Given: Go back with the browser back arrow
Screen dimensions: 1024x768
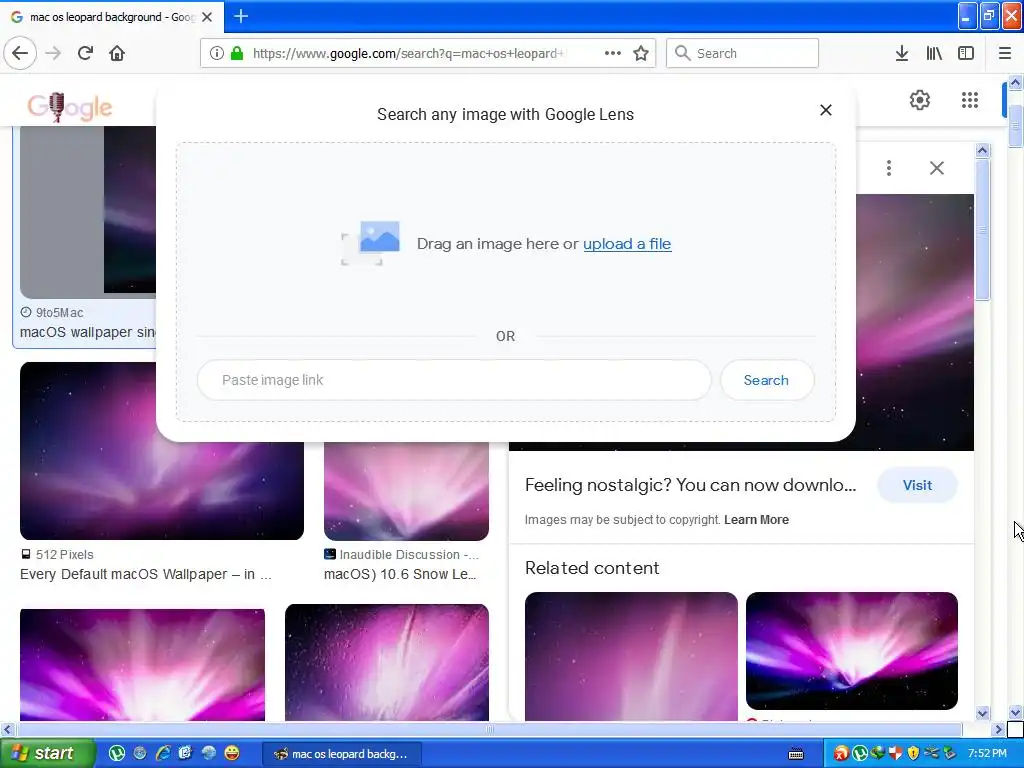Looking at the screenshot, I should 20,54.
